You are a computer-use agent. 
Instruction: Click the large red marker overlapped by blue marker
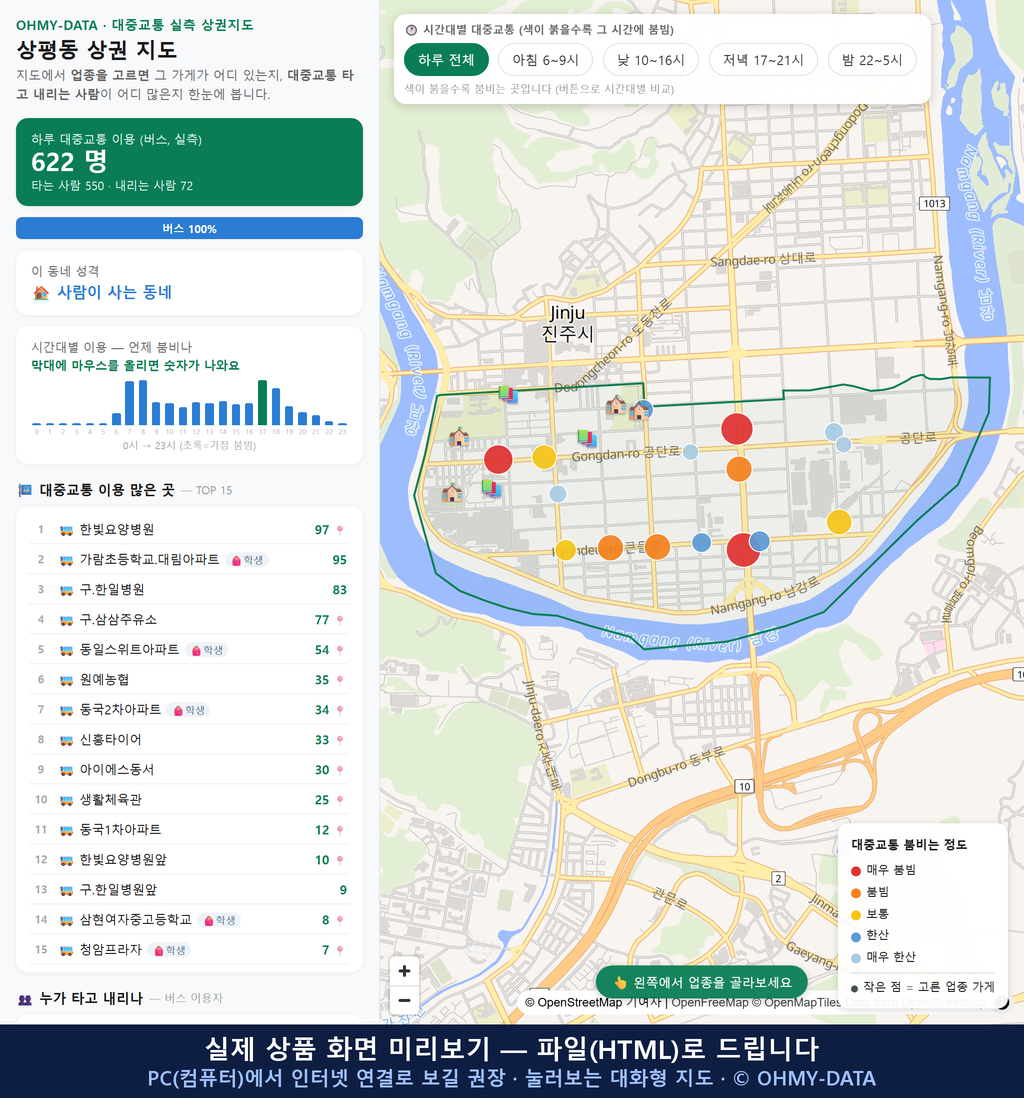coord(742,550)
